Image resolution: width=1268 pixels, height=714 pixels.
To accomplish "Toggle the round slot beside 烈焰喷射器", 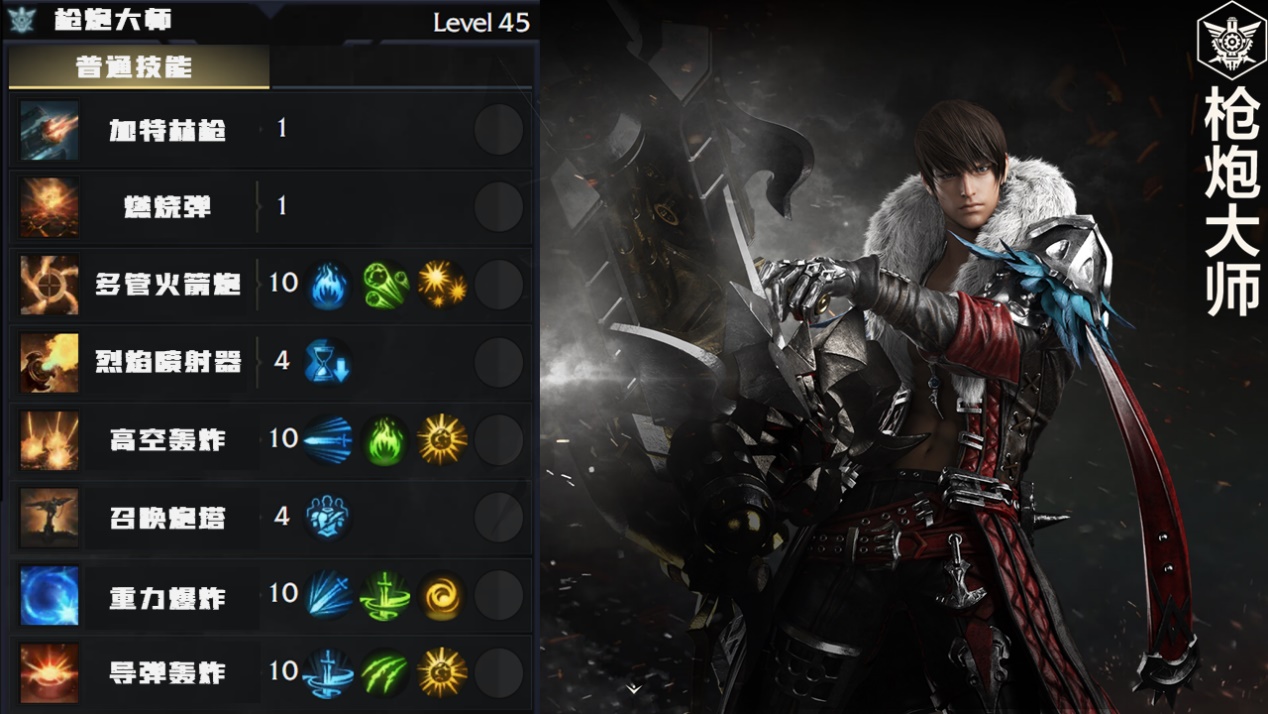I will click(499, 362).
